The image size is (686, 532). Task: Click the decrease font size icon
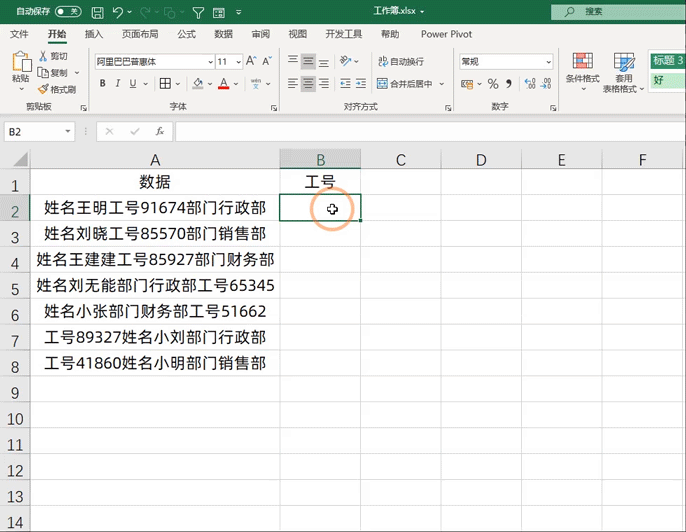(267, 61)
